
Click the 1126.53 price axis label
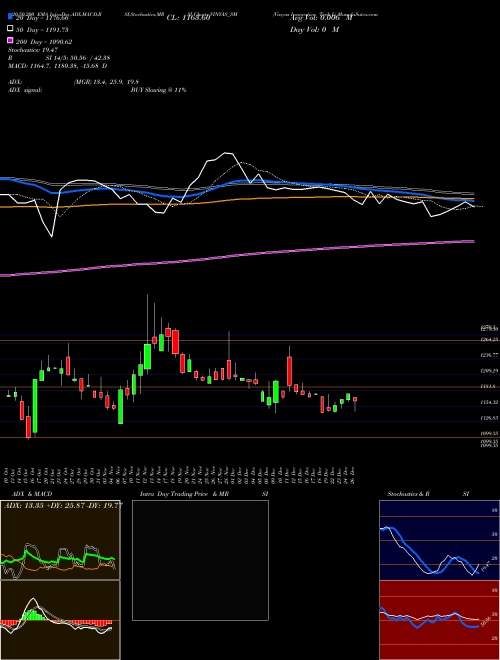click(x=489, y=418)
